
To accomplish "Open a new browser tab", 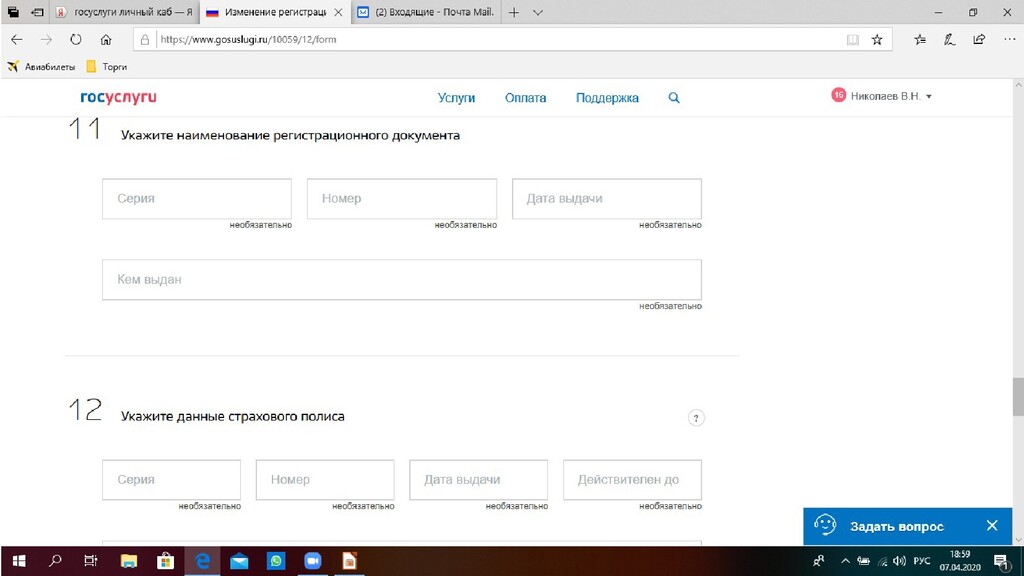I will 514,12.
